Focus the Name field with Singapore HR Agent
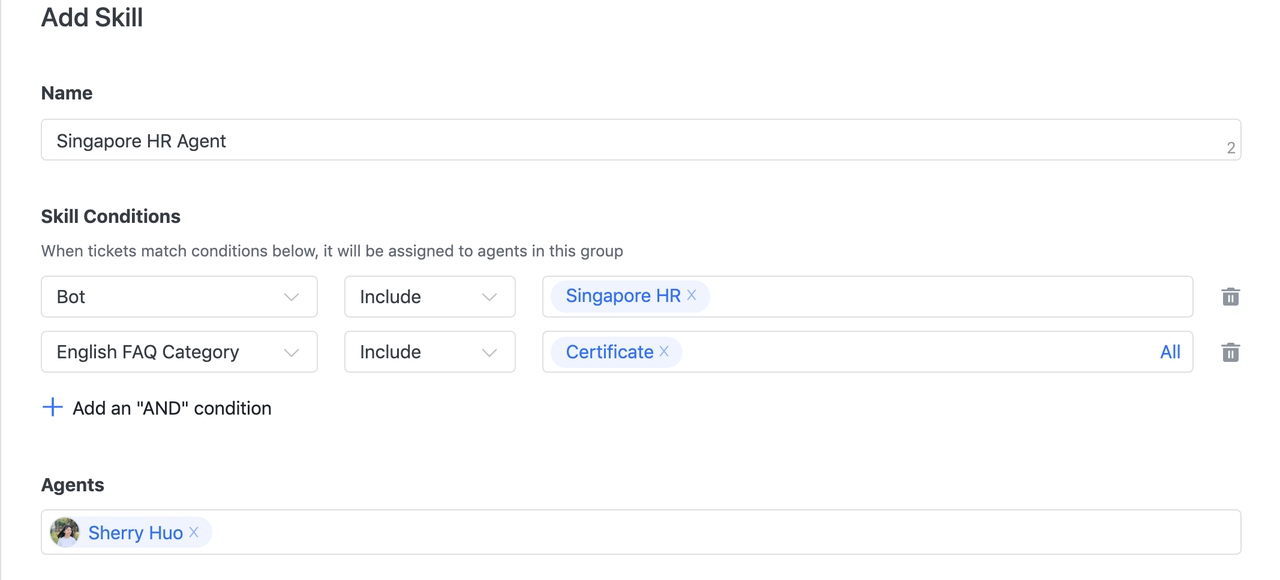This screenshot has width=1280, height=580. 640,141
